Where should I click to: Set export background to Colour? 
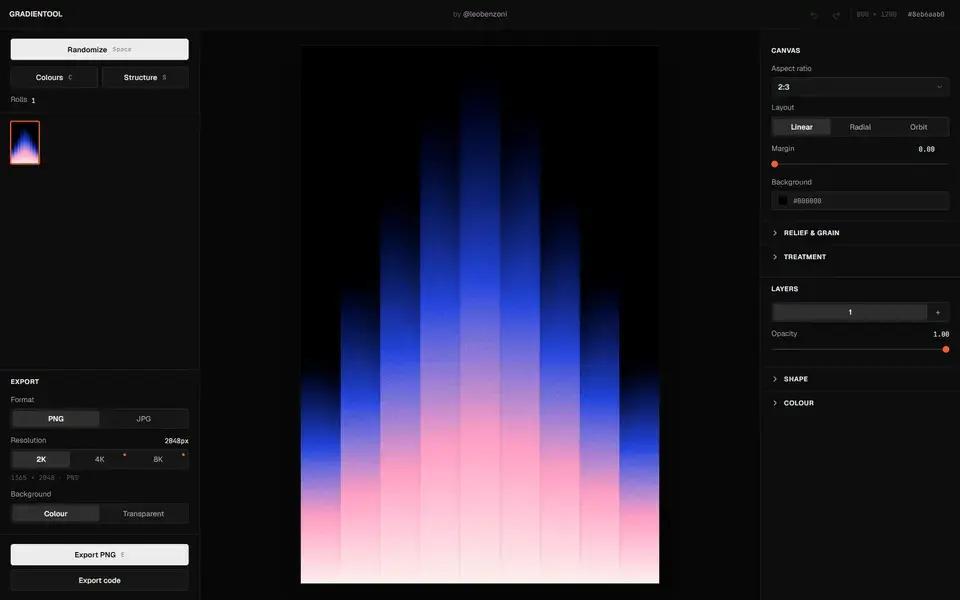[56, 514]
